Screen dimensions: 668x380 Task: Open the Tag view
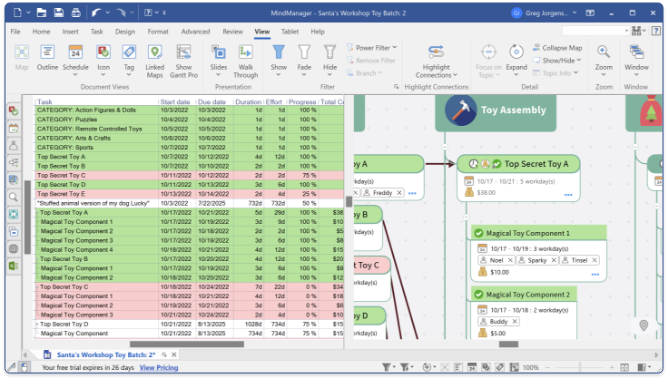click(x=129, y=59)
